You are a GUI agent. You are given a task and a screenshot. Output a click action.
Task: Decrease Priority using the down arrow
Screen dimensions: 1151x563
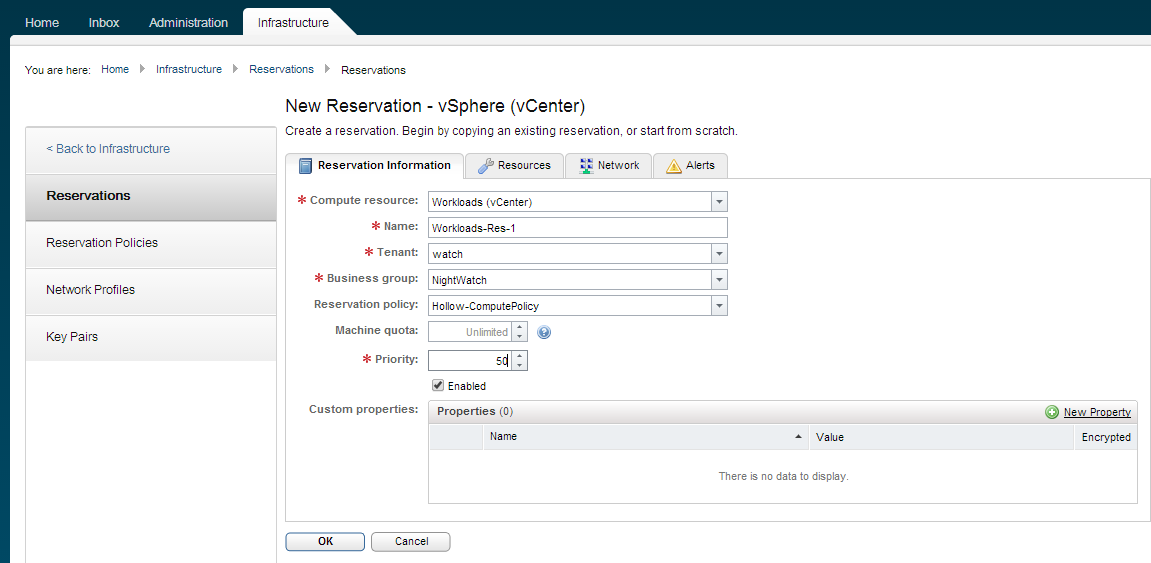pos(520,366)
